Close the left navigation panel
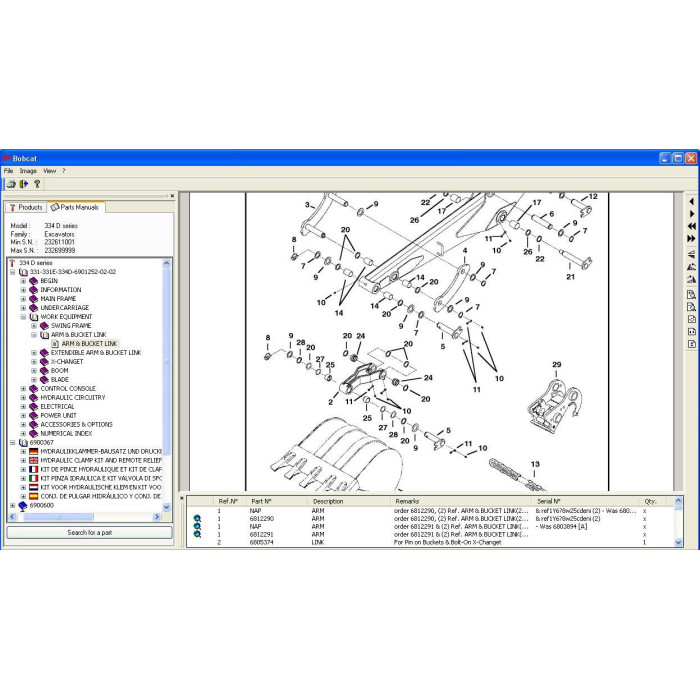The image size is (700, 700). coord(172,196)
